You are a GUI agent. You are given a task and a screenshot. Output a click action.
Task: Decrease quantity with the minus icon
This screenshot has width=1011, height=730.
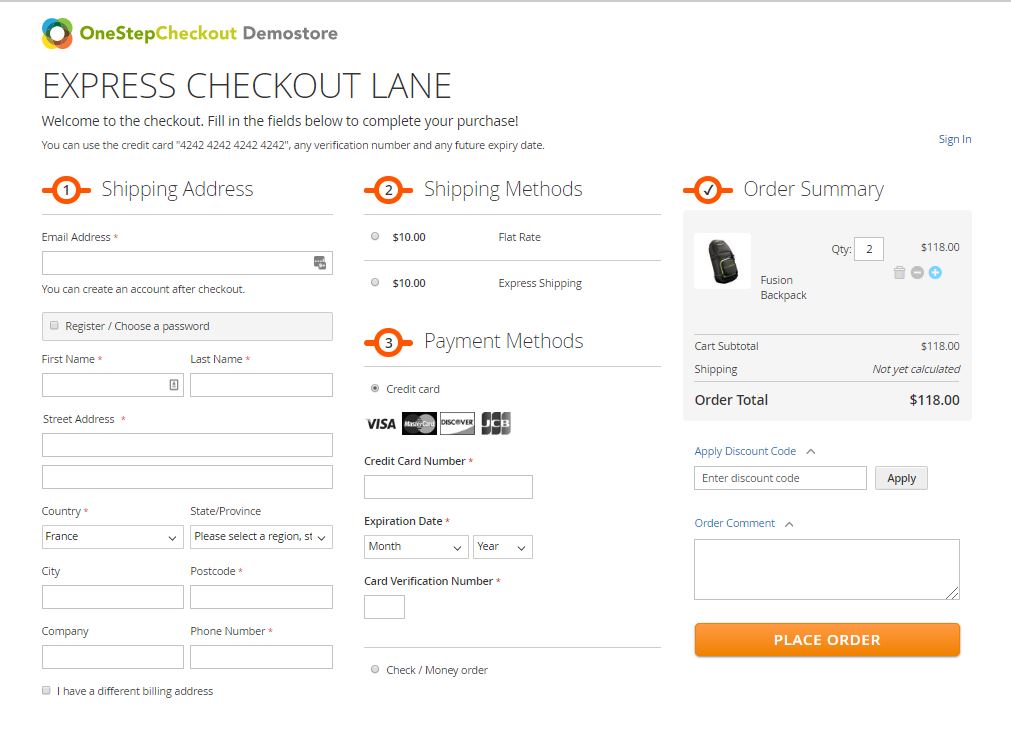pyautogui.click(x=917, y=273)
